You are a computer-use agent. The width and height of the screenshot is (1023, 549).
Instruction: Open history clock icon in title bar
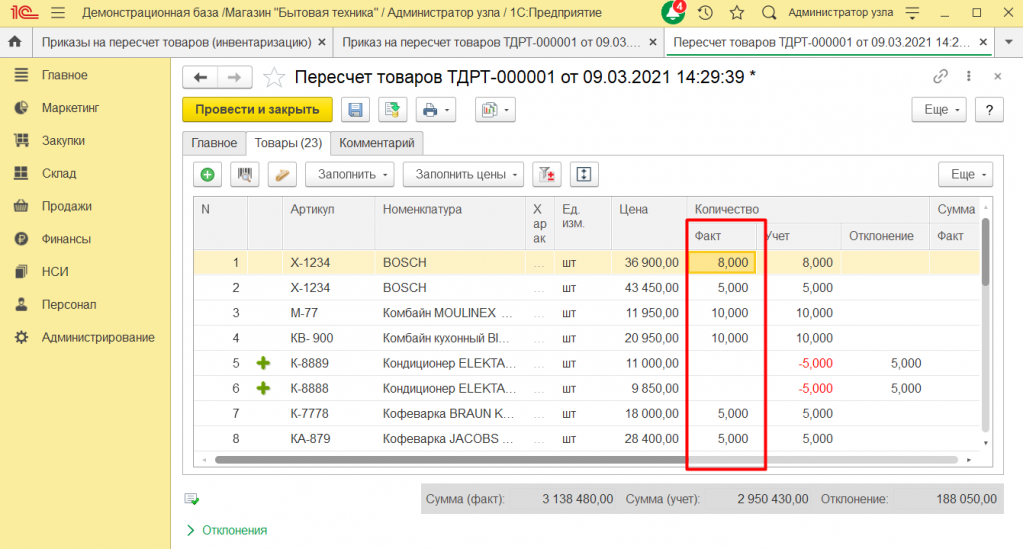705,12
